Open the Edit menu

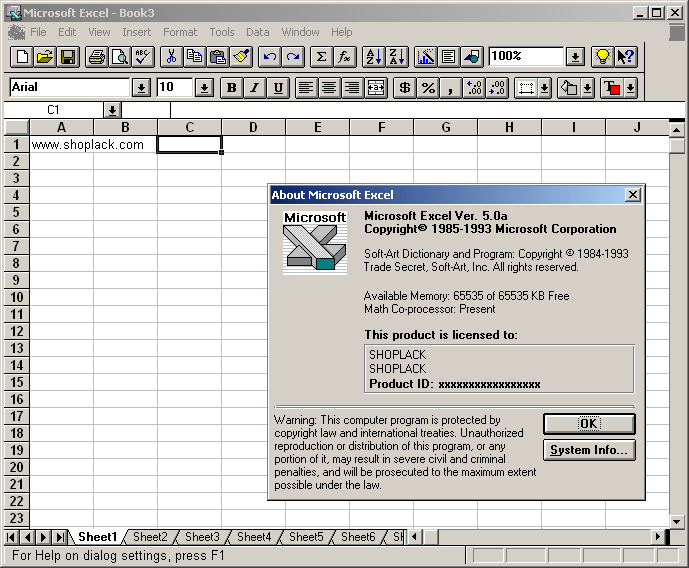(67, 32)
